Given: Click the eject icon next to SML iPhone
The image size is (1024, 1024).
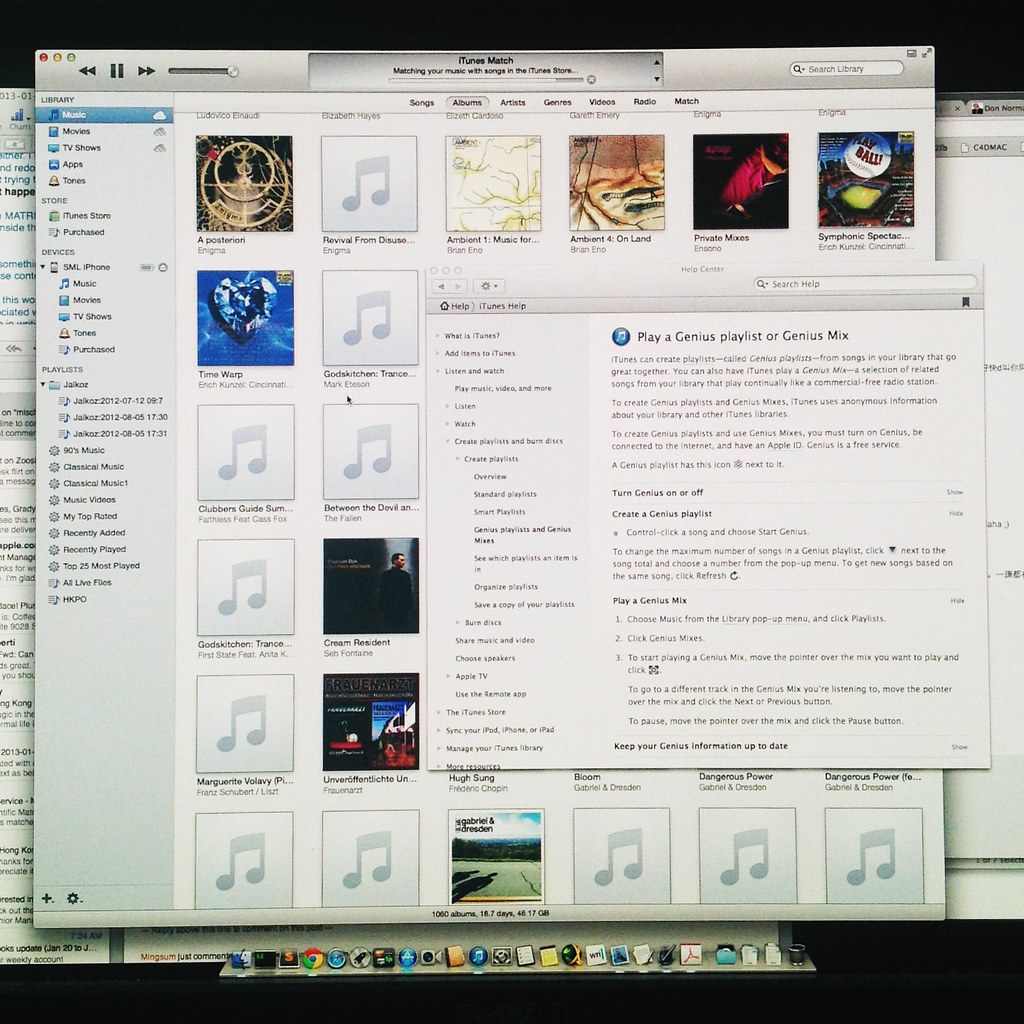Looking at the screenshot, I should tap(163, 267).
